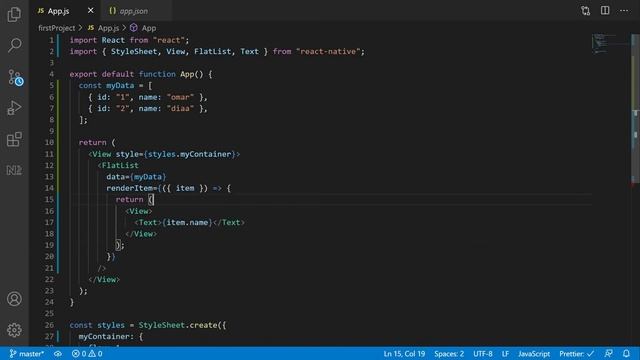
Task: Click the Ln 15, Col 19 position indicator
Action: [x=404, y=353]
